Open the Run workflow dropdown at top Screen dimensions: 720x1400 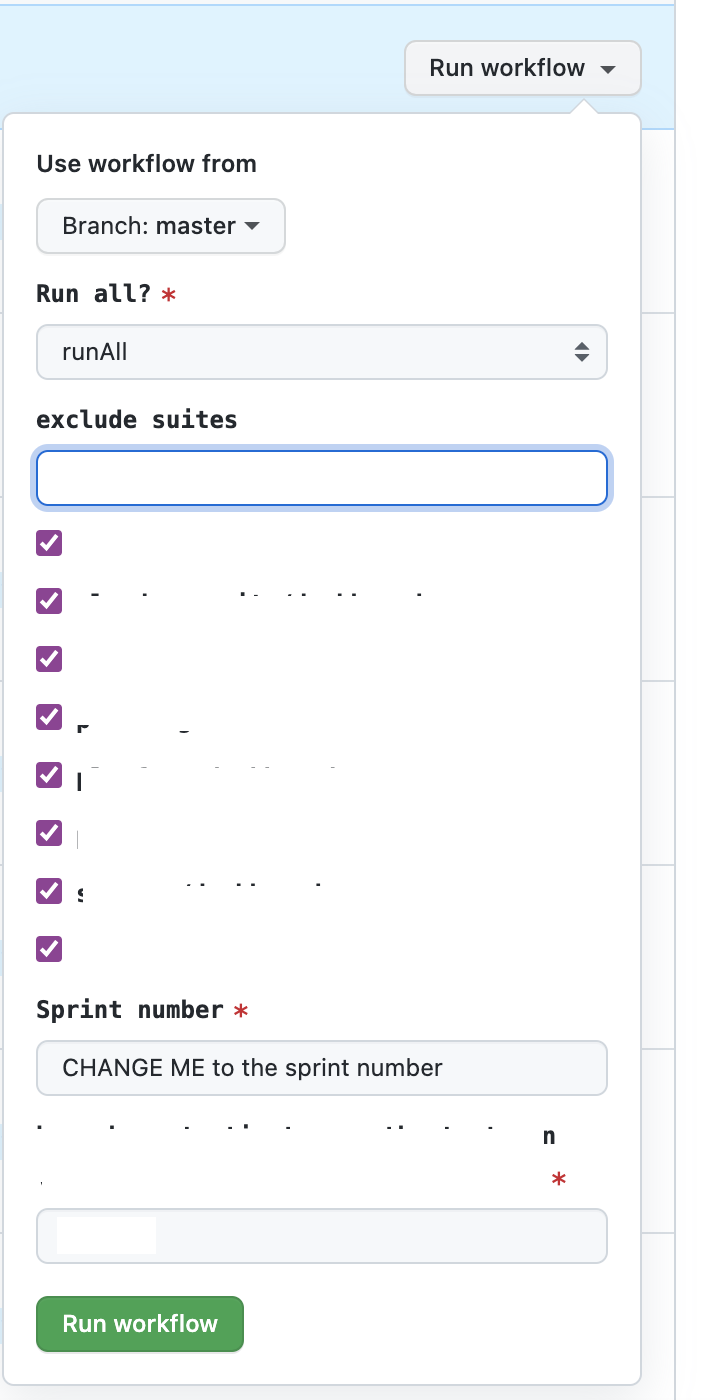coord(521,68)
